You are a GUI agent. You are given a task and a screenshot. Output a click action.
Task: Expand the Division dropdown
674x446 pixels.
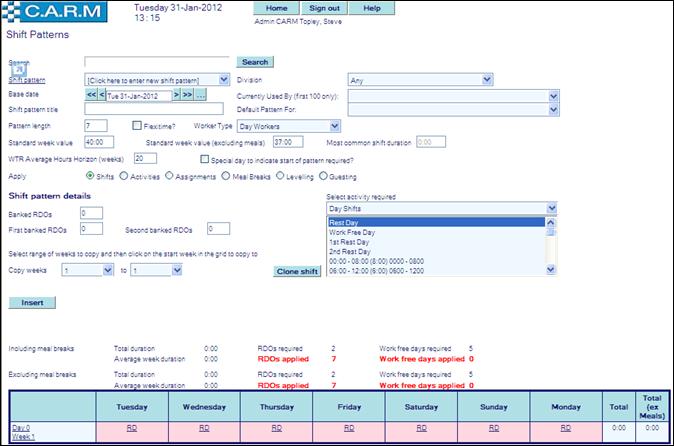[419, 79]
